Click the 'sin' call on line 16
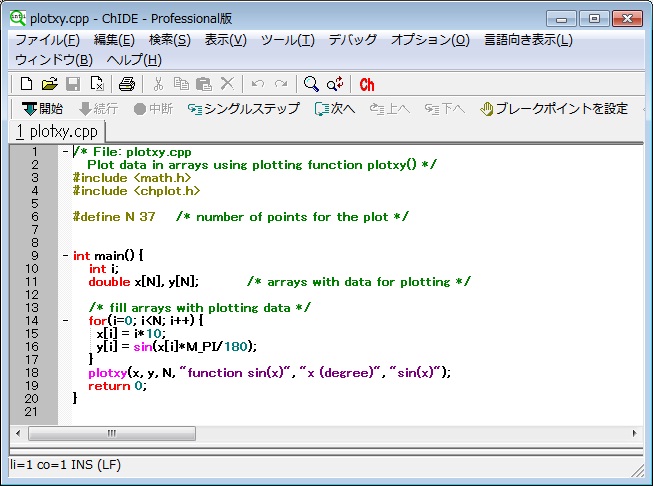 click(143, 346)
